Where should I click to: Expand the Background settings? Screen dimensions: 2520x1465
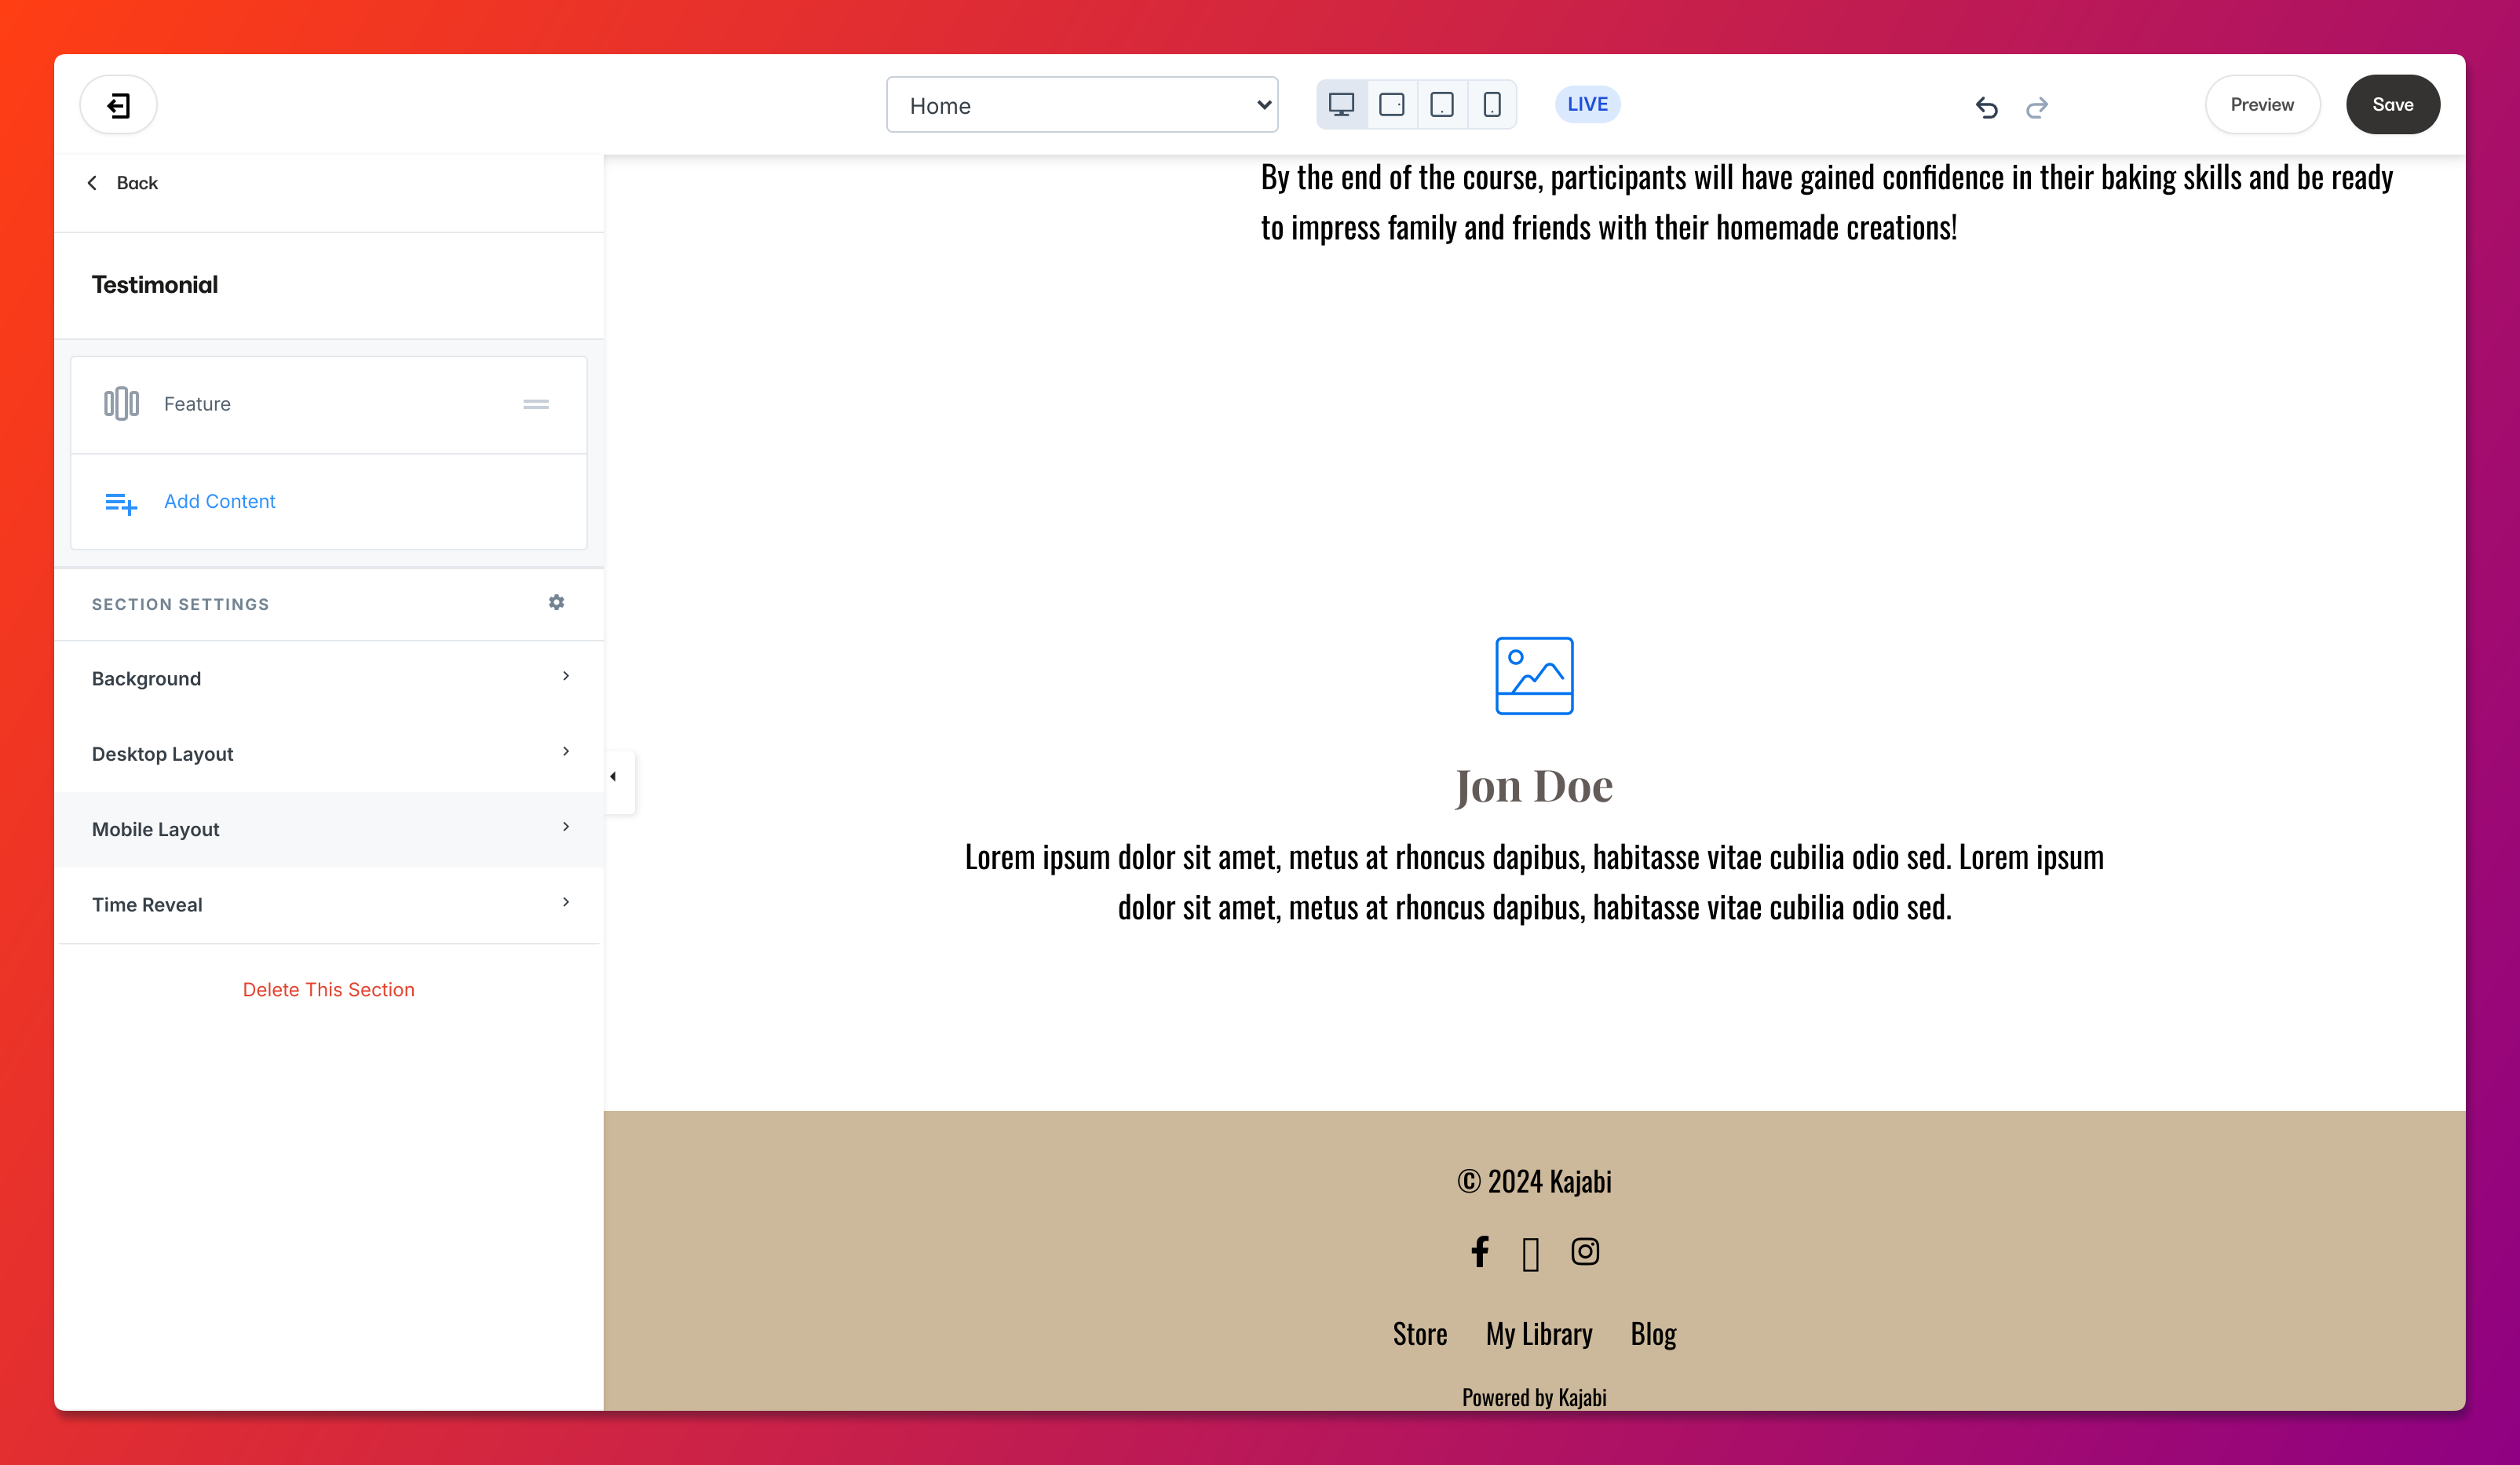[328, 678]
